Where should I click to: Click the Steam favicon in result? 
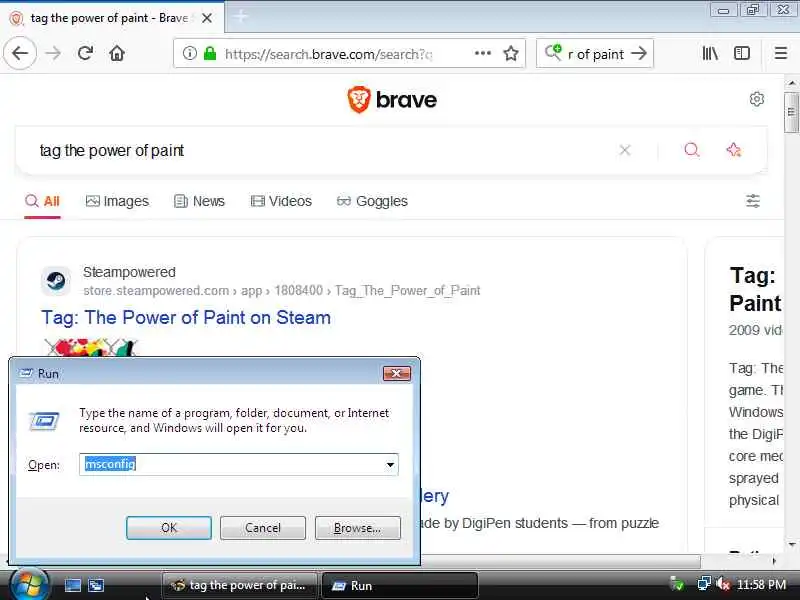click(56, 281)
